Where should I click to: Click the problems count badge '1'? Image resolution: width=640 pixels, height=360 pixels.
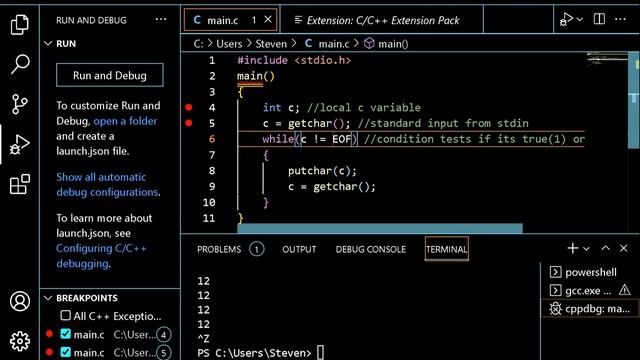coord(256,249)
